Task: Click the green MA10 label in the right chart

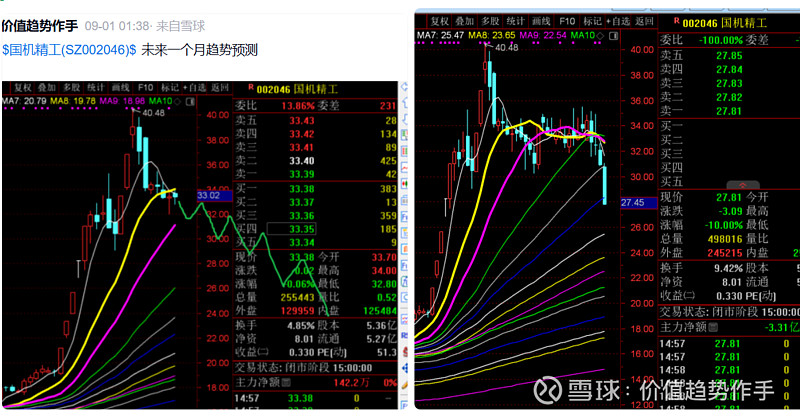Action: click(x=583, y=35)
